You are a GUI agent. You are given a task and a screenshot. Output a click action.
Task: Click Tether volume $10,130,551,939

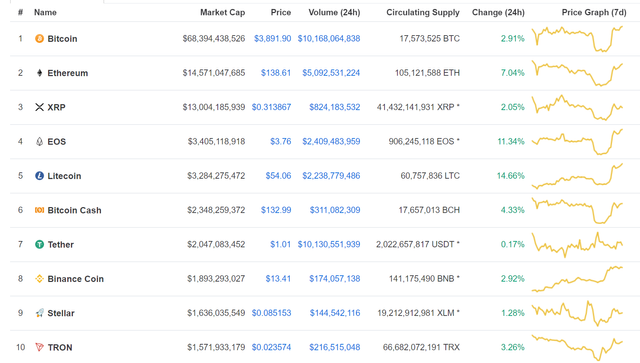[x=329, y=245]
